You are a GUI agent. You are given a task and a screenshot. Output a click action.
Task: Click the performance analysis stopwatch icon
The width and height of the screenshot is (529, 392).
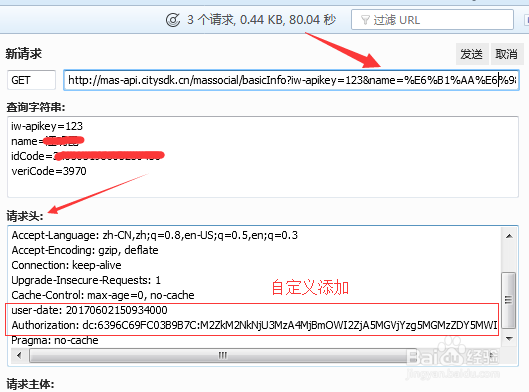point(173,20)
